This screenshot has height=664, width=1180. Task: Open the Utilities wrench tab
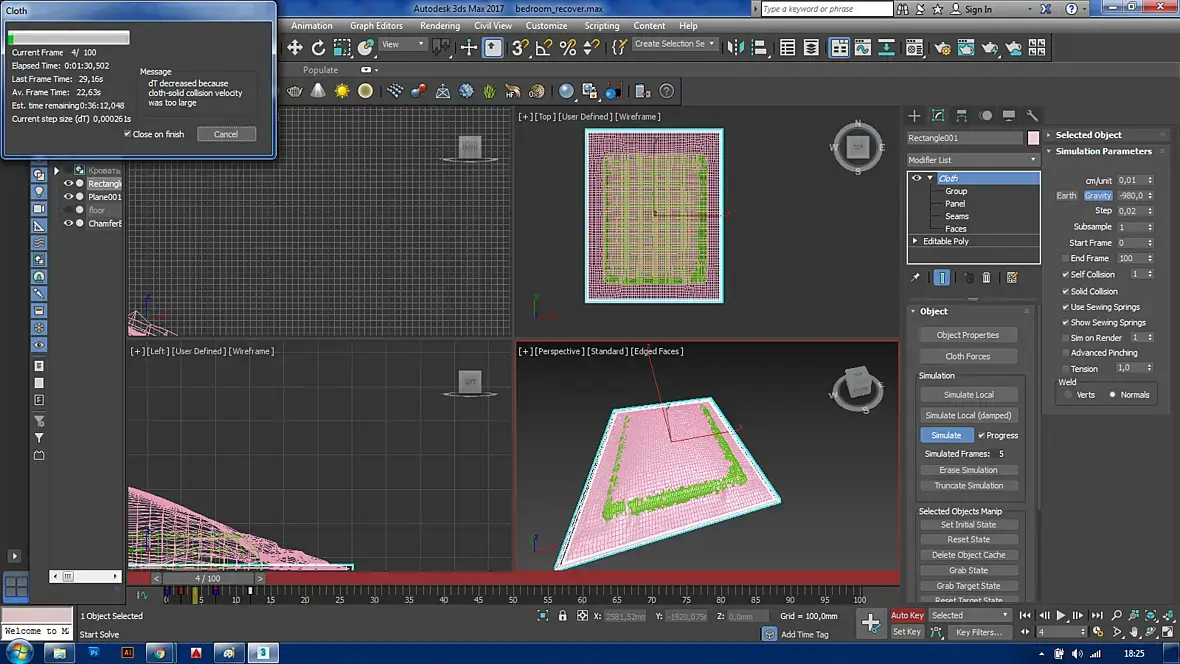pyautogui.click(x=1033, y=116)
